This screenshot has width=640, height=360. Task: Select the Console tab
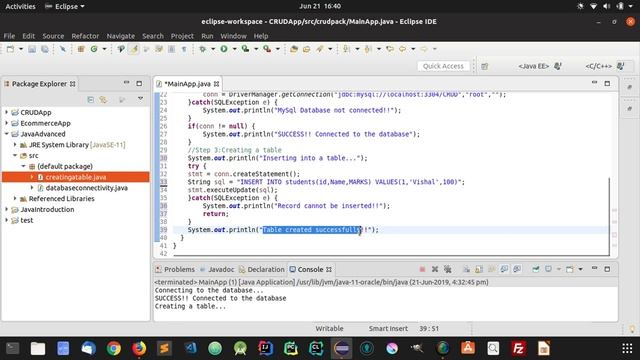(x=310, y=269)
